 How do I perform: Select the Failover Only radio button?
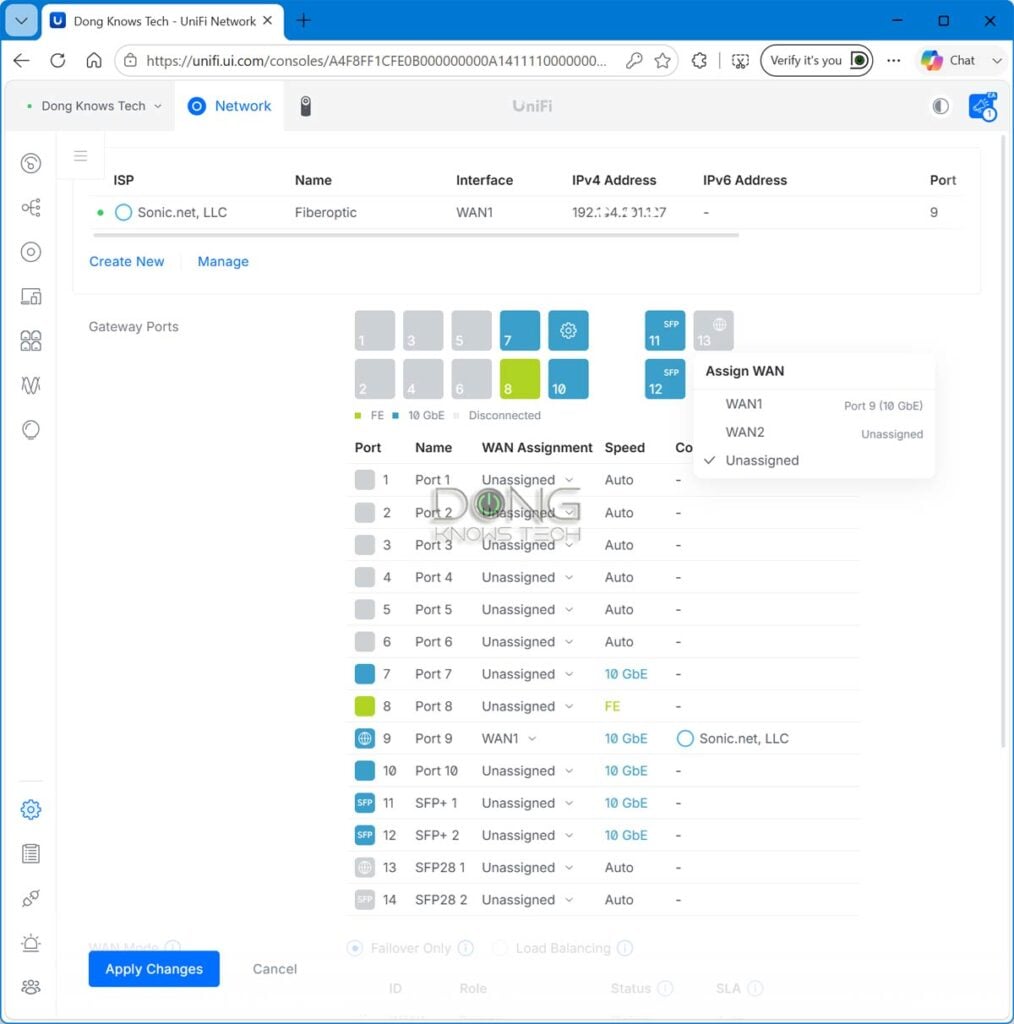(x=355, y=948)
